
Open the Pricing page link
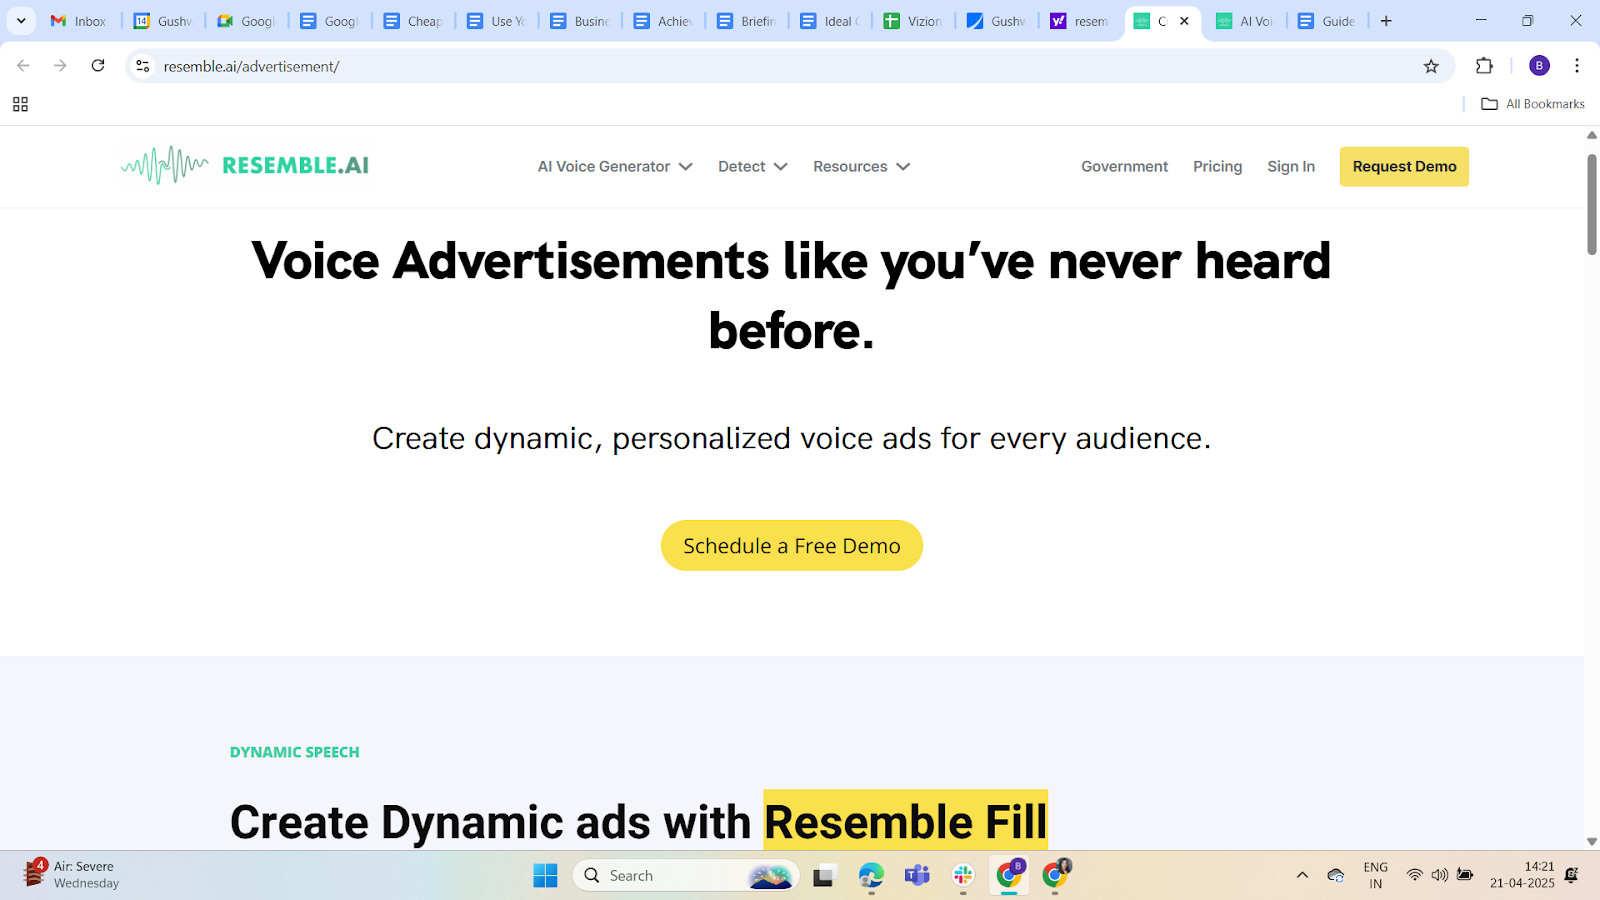tap(1217, 167)
